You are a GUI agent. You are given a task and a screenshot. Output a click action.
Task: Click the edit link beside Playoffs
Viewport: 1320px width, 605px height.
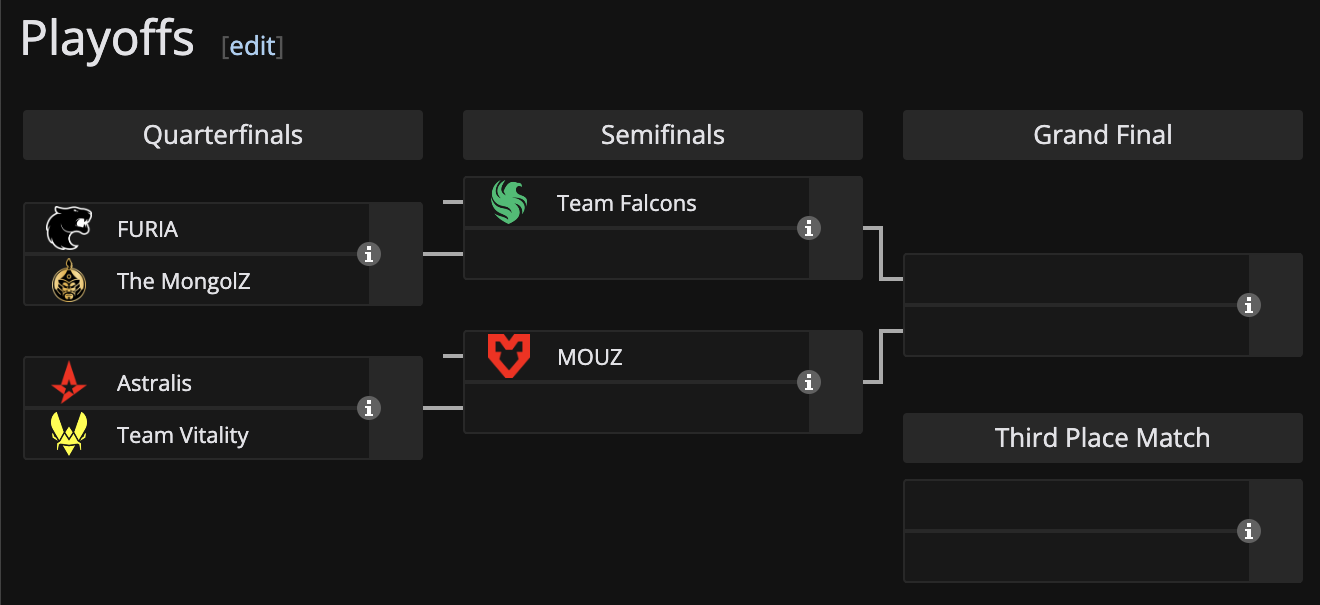point(253,46)
